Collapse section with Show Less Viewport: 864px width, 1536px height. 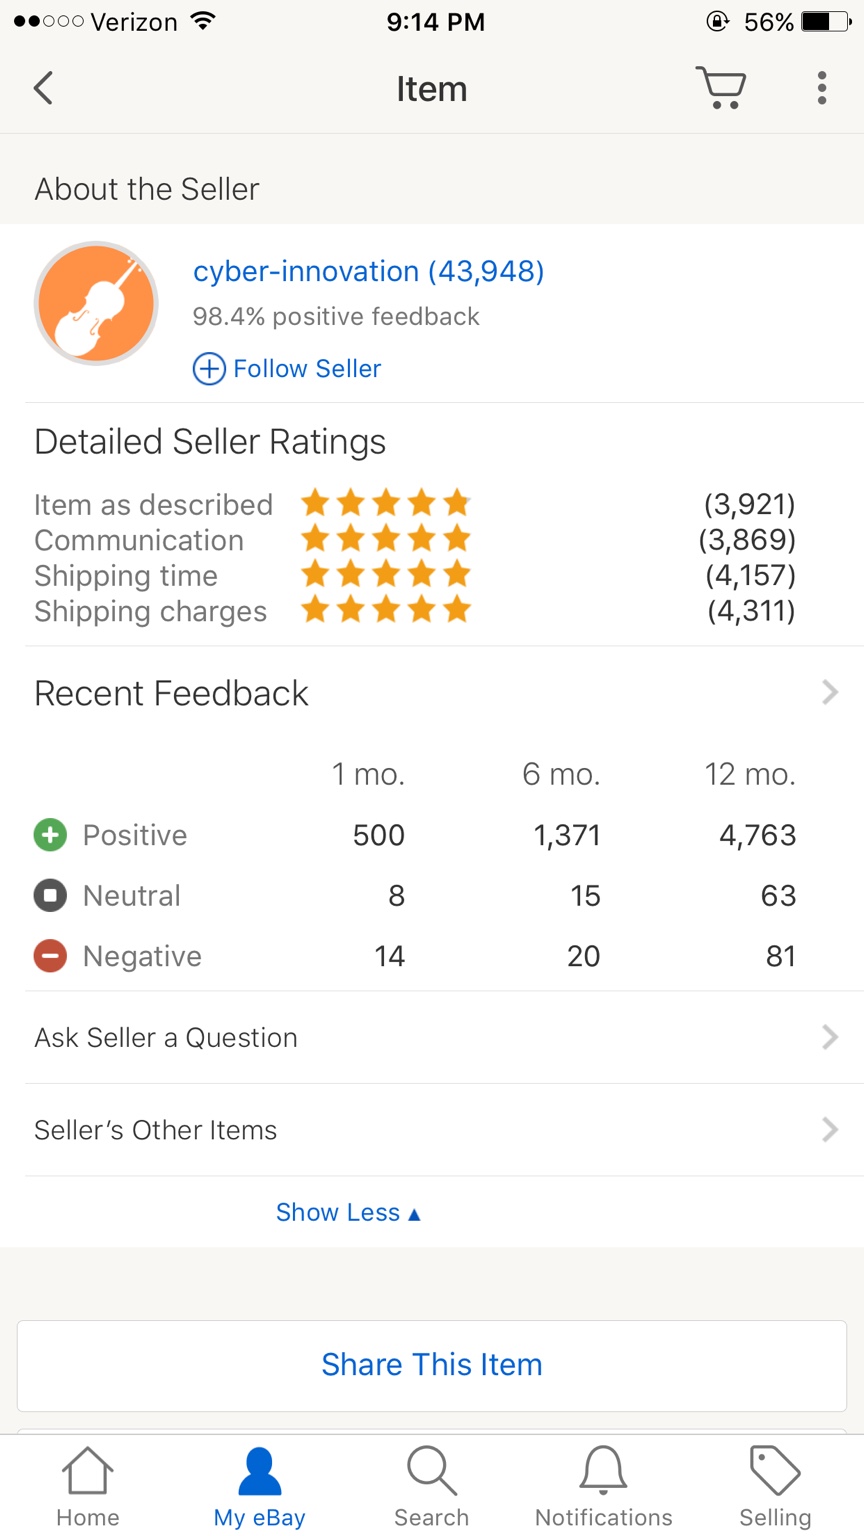tap(348, 1213)
